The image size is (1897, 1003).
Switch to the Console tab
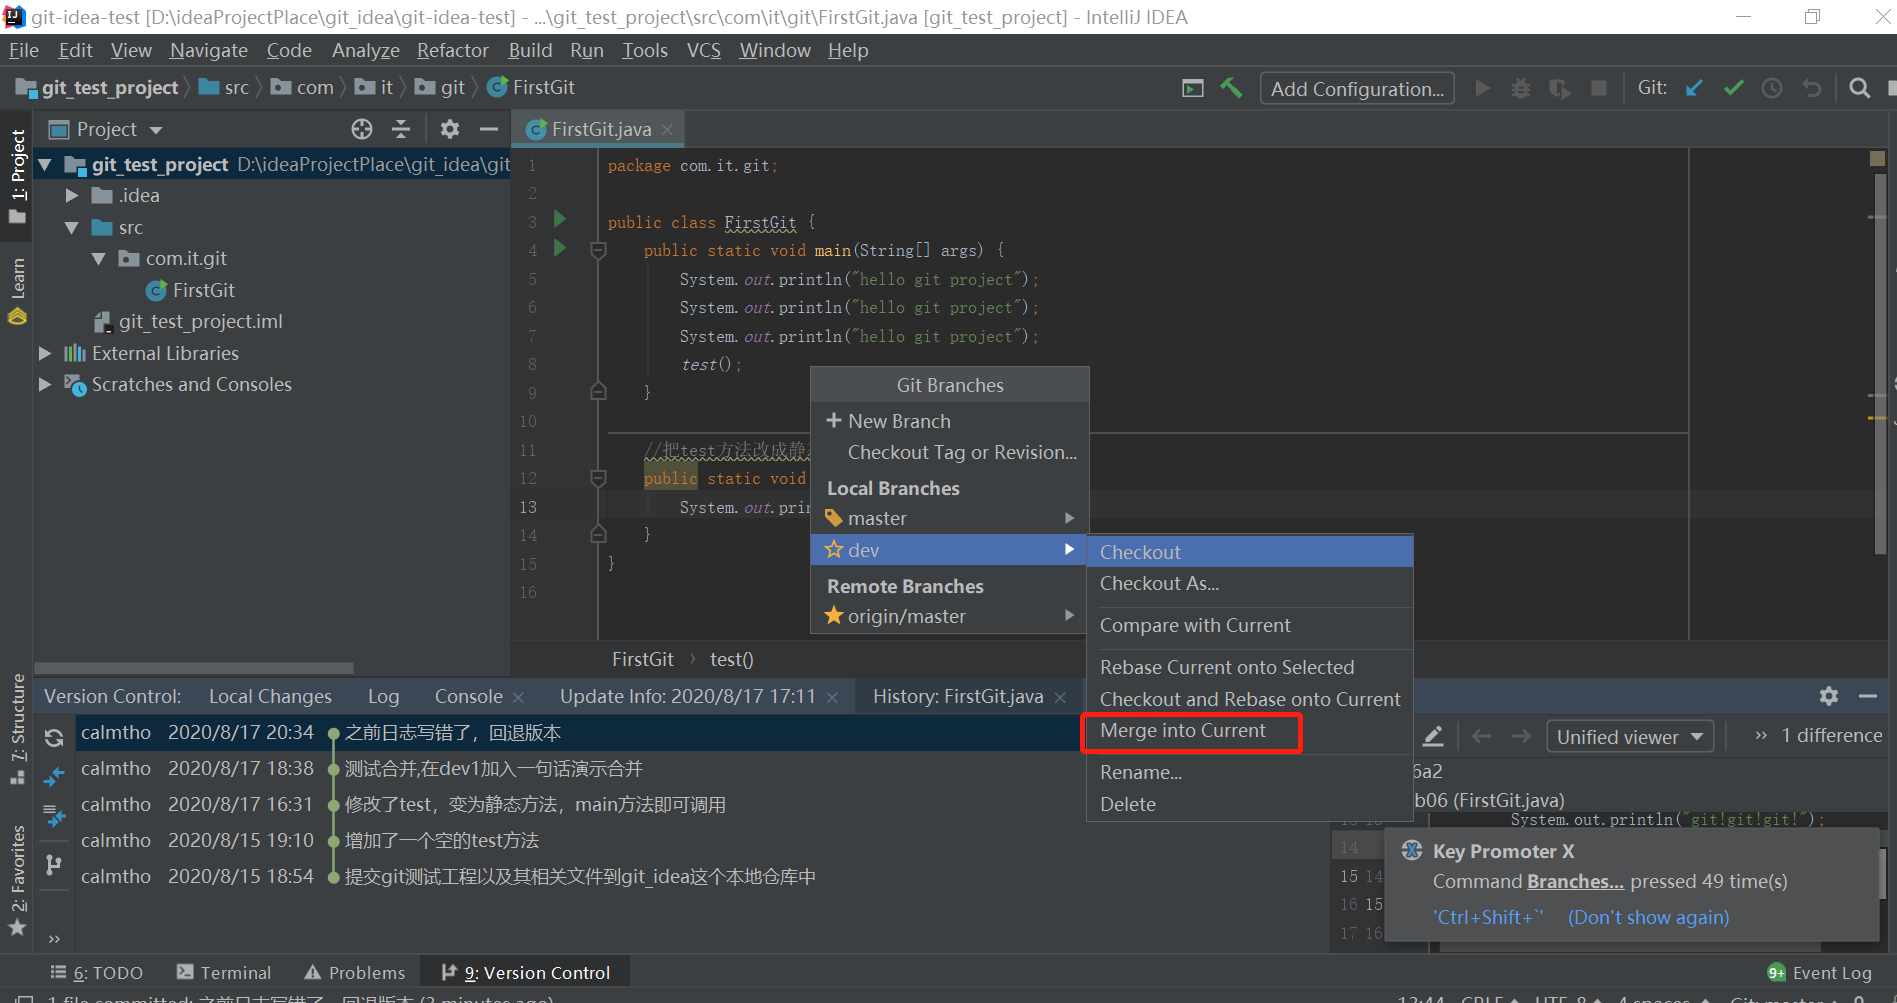point(468,696)
